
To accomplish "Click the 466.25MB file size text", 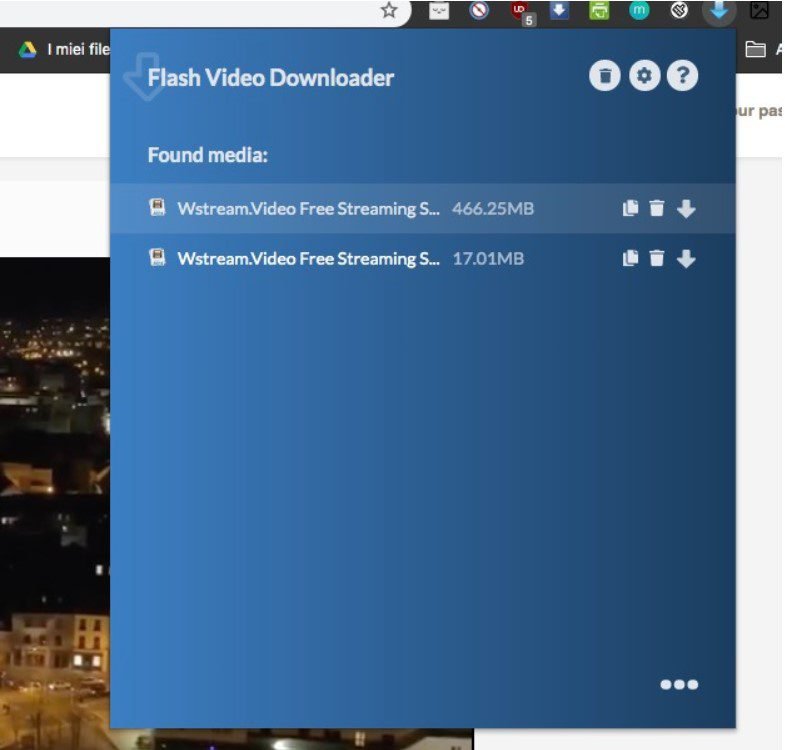I will (x=493, y=208).
